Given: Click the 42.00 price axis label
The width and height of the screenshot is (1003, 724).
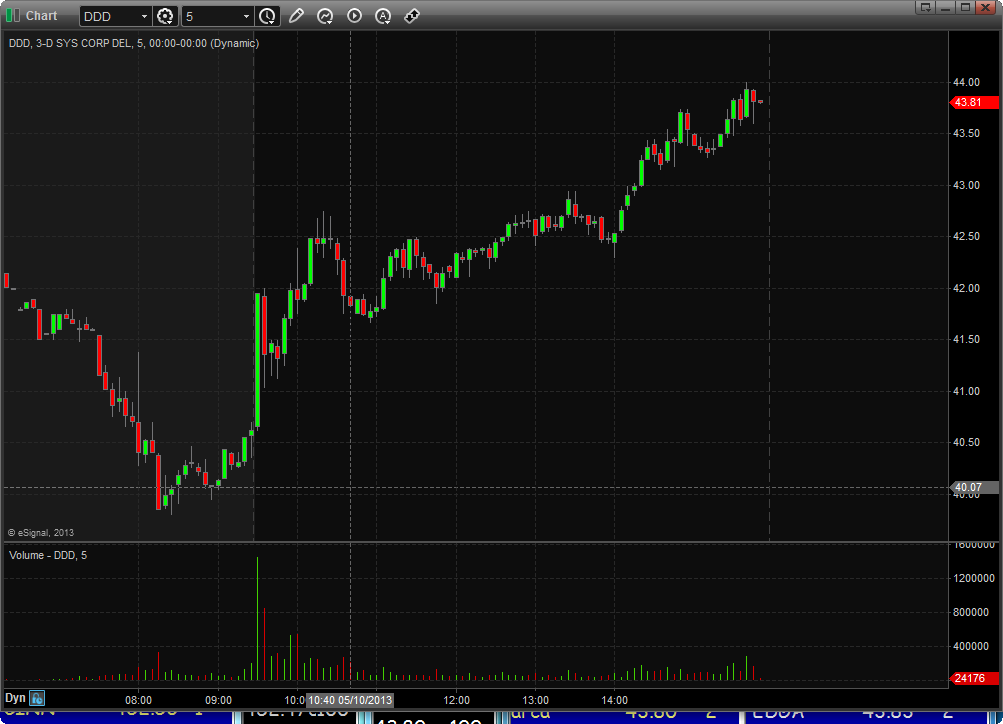Looking at the screenshot, I should point(967,288).
